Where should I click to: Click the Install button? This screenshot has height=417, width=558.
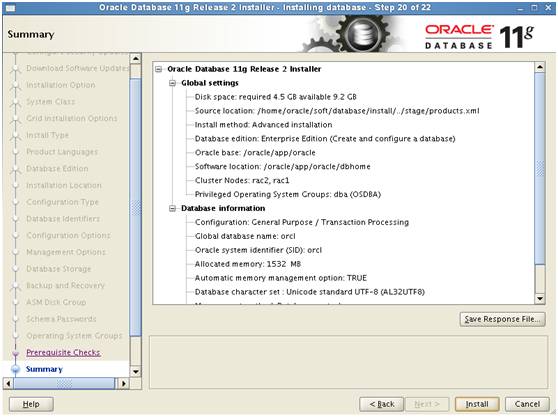click(477, 404)
